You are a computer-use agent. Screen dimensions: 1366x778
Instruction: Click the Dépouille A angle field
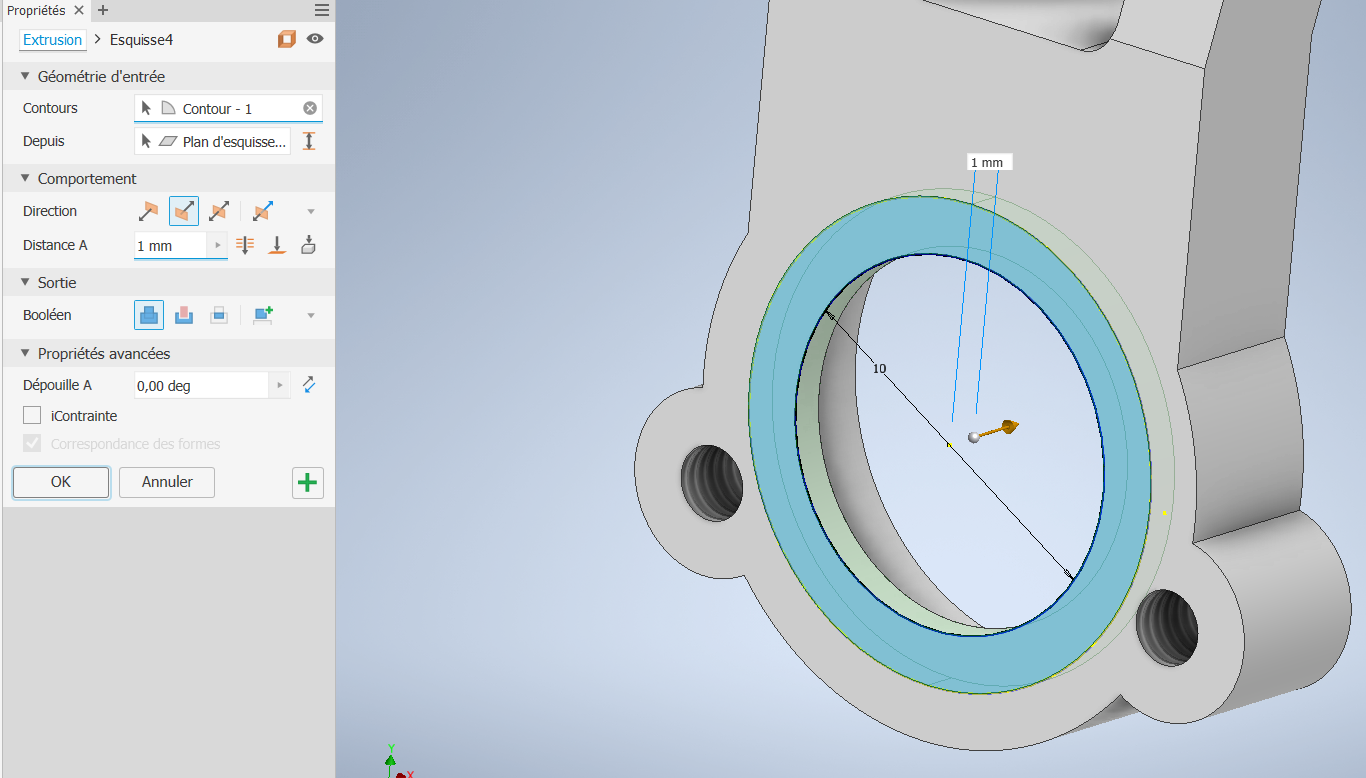(x=200, y=386)
